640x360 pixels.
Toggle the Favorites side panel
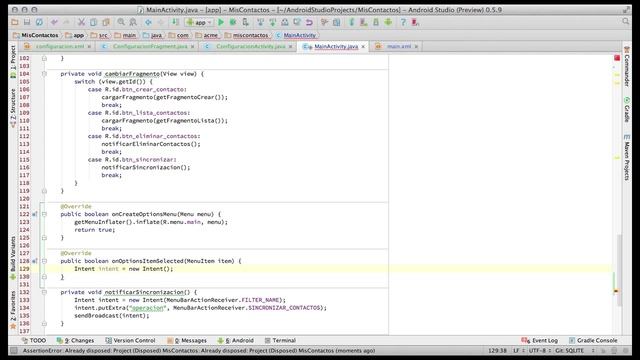point(13,309)
